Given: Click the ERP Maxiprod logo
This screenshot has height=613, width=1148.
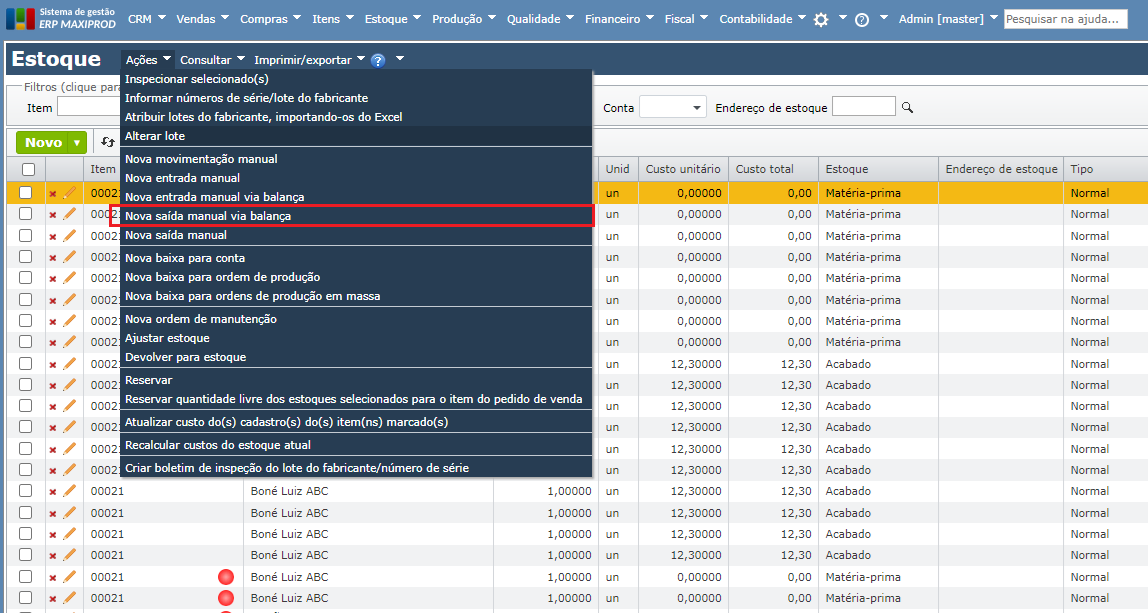Looking at the screenshot, I should [x=19, y=18].
